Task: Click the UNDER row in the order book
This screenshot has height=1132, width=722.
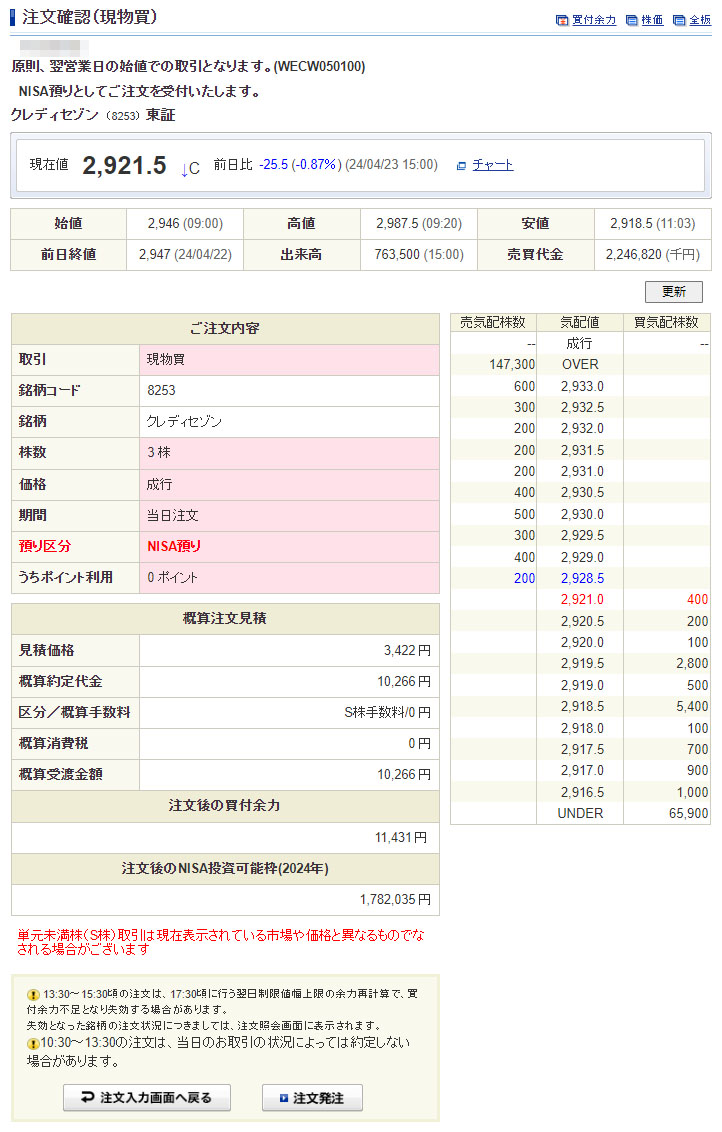Action: [580, 813]
